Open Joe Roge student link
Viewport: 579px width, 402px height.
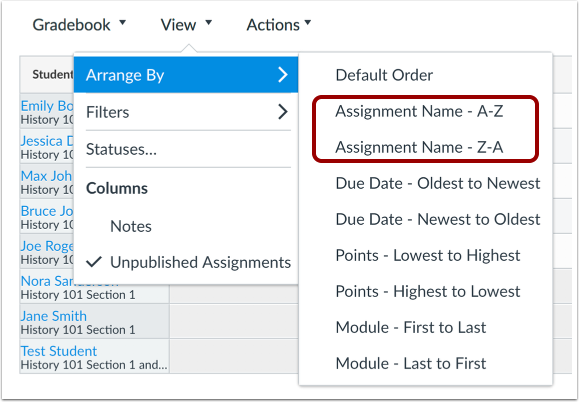tap(47, 246)
